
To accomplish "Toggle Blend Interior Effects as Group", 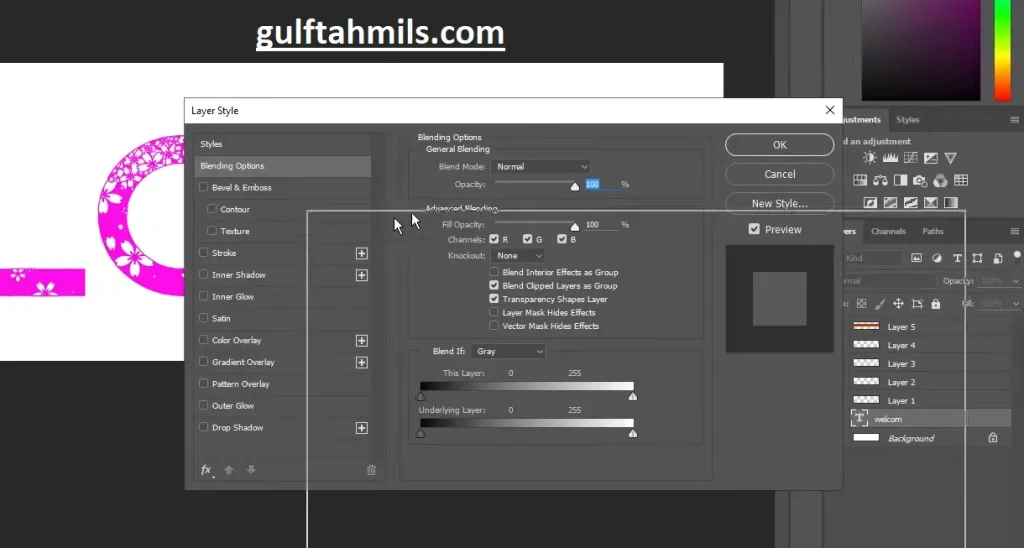I will 494,272.
